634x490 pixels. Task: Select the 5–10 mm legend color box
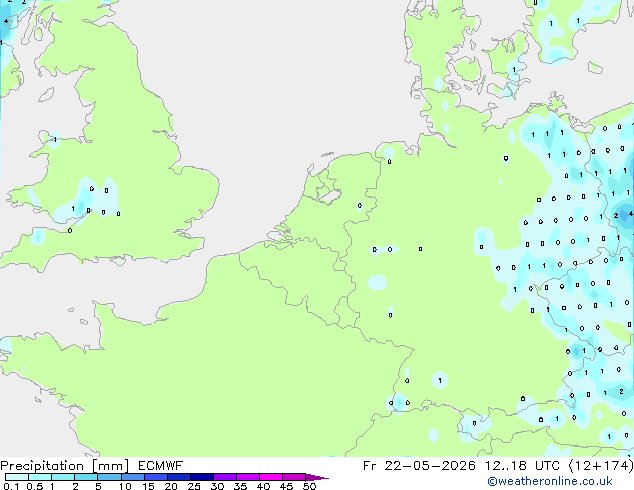pyautogui.click(x=110, y=477)
